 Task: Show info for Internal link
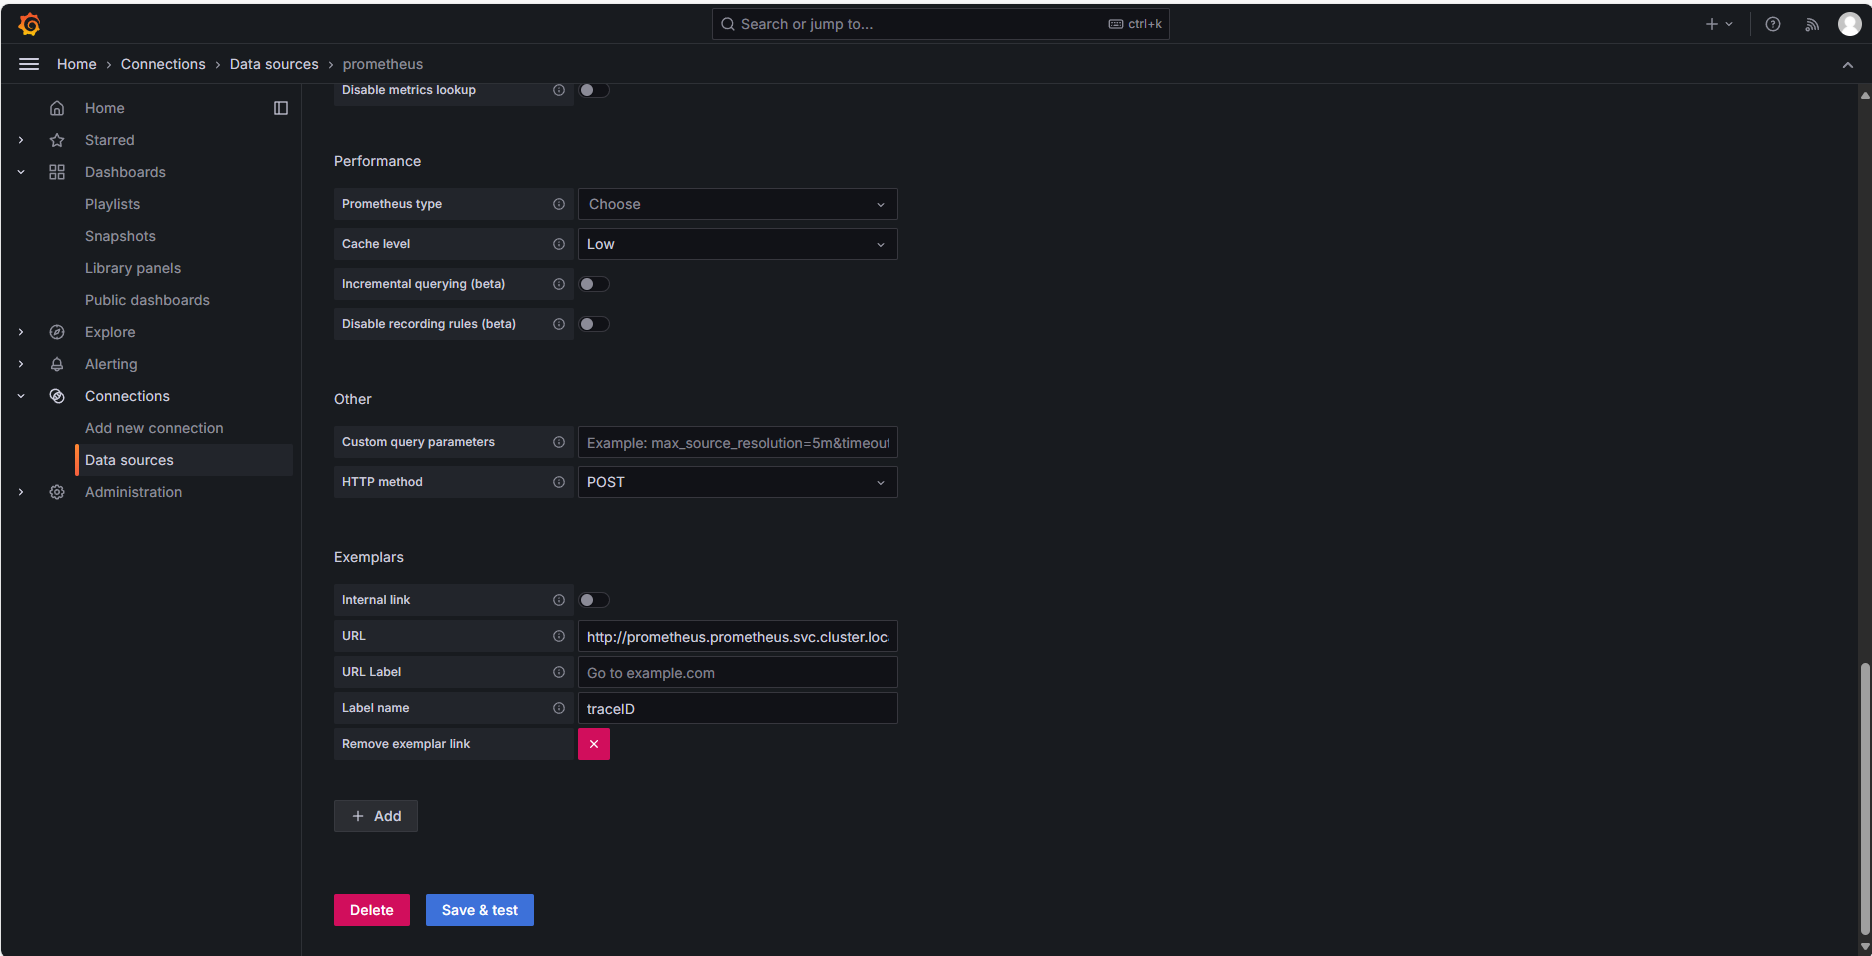point(559,600)
